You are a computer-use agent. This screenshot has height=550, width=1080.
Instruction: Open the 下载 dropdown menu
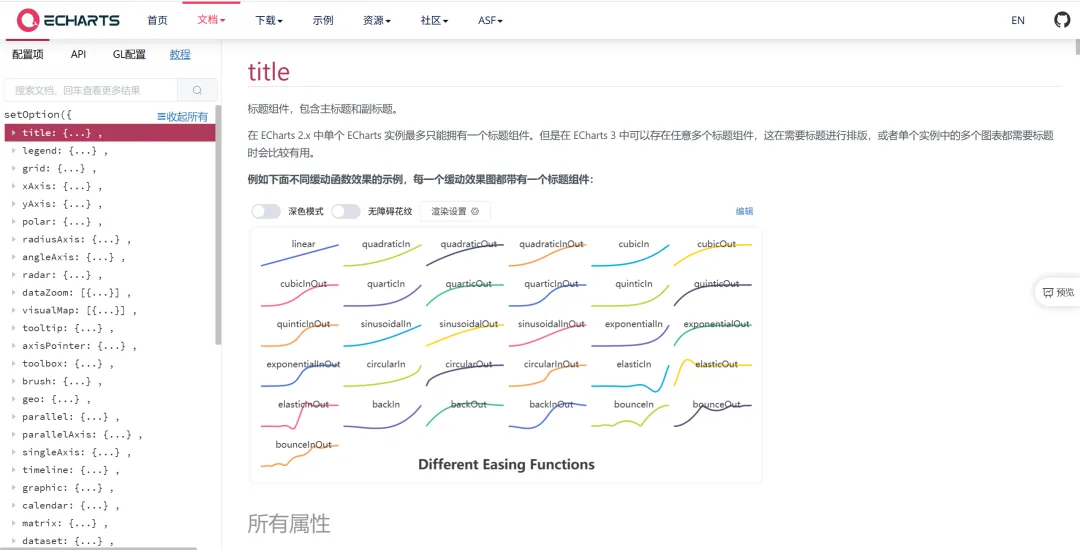click(269, 20)
